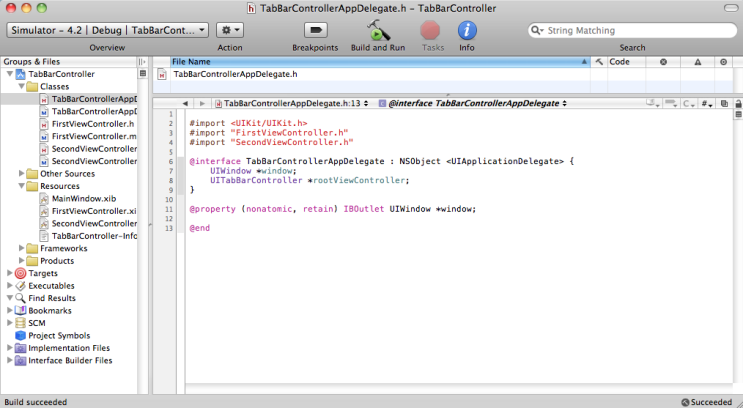Select the FirstViewController.xib resource file
This screenshot has width=743, height=408.
pyautogui.click(x=94, y=211)
